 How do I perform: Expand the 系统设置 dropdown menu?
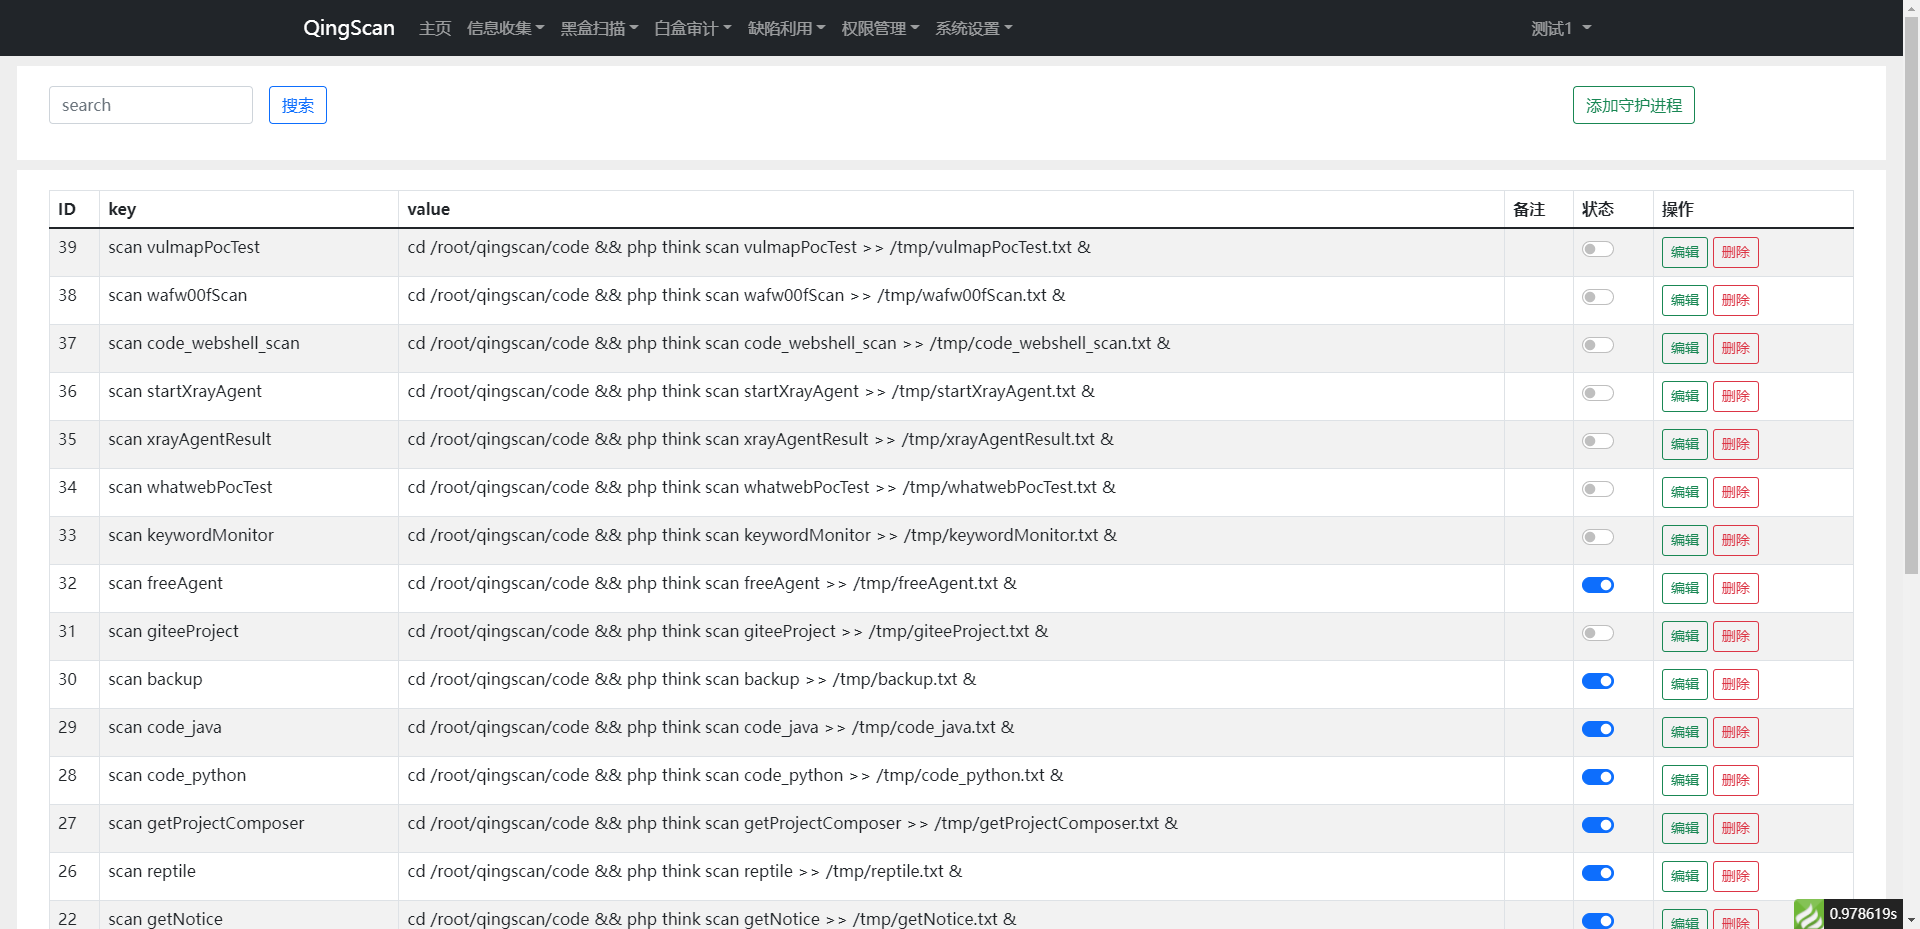[974, 28]
